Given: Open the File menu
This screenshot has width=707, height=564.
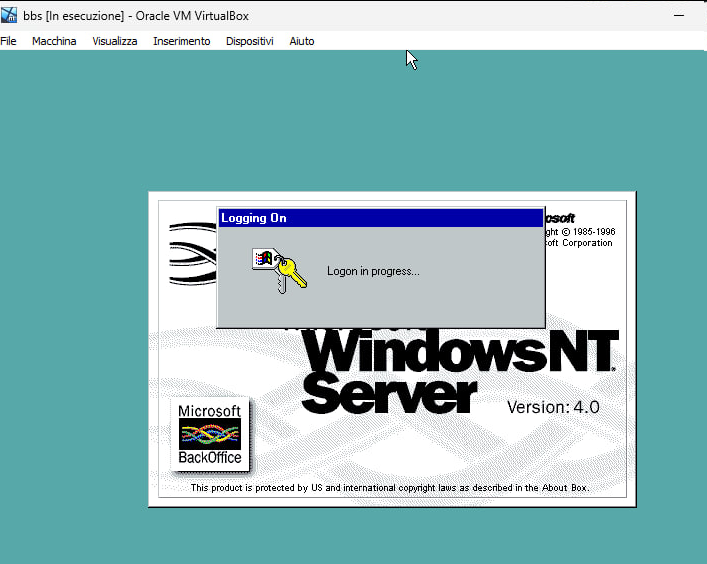Looking at the screenshot, I should click(x=8, y=41).
